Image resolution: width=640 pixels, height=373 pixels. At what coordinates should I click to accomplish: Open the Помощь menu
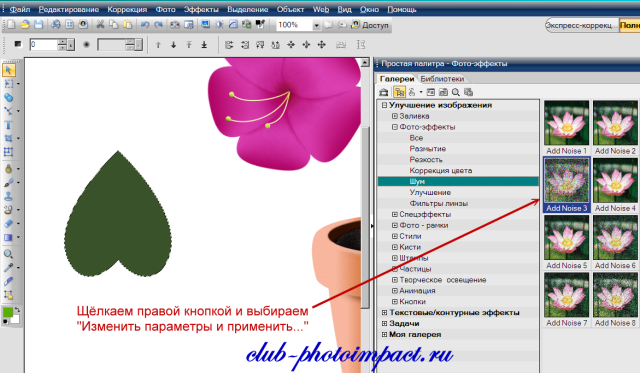point(402,9)
